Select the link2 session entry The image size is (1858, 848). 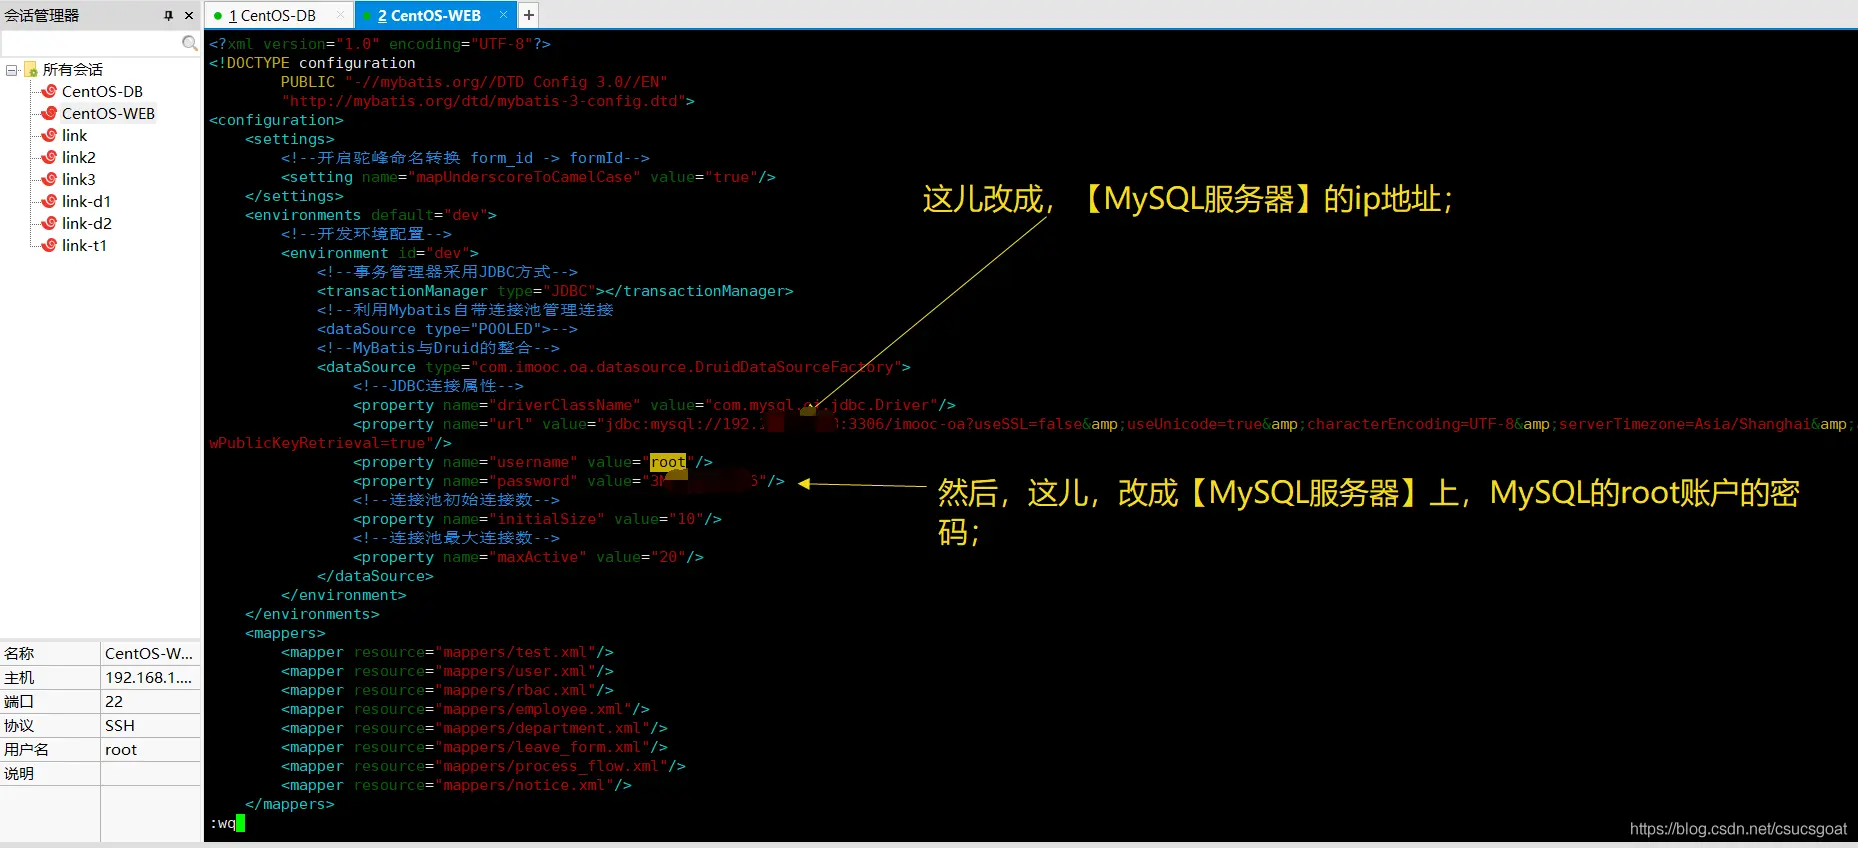click(x=79, y=157)
